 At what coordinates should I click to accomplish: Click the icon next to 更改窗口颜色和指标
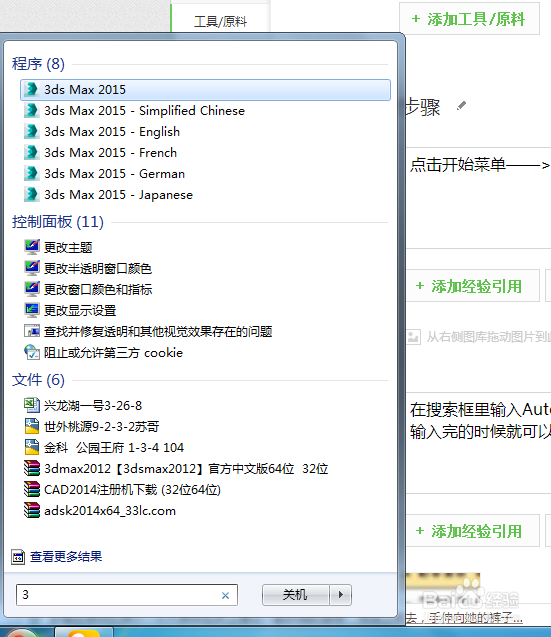[32, 289]
